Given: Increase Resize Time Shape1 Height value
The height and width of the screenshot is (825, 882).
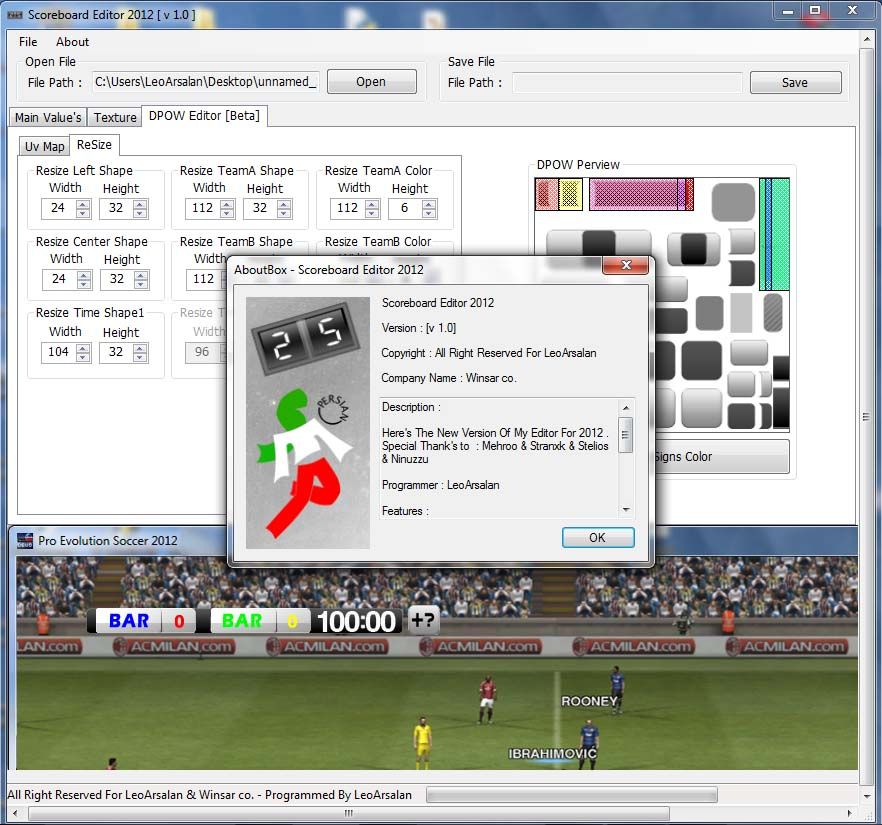Looking at the screenshot, I should pyautogui.click(x=140, y=347).
